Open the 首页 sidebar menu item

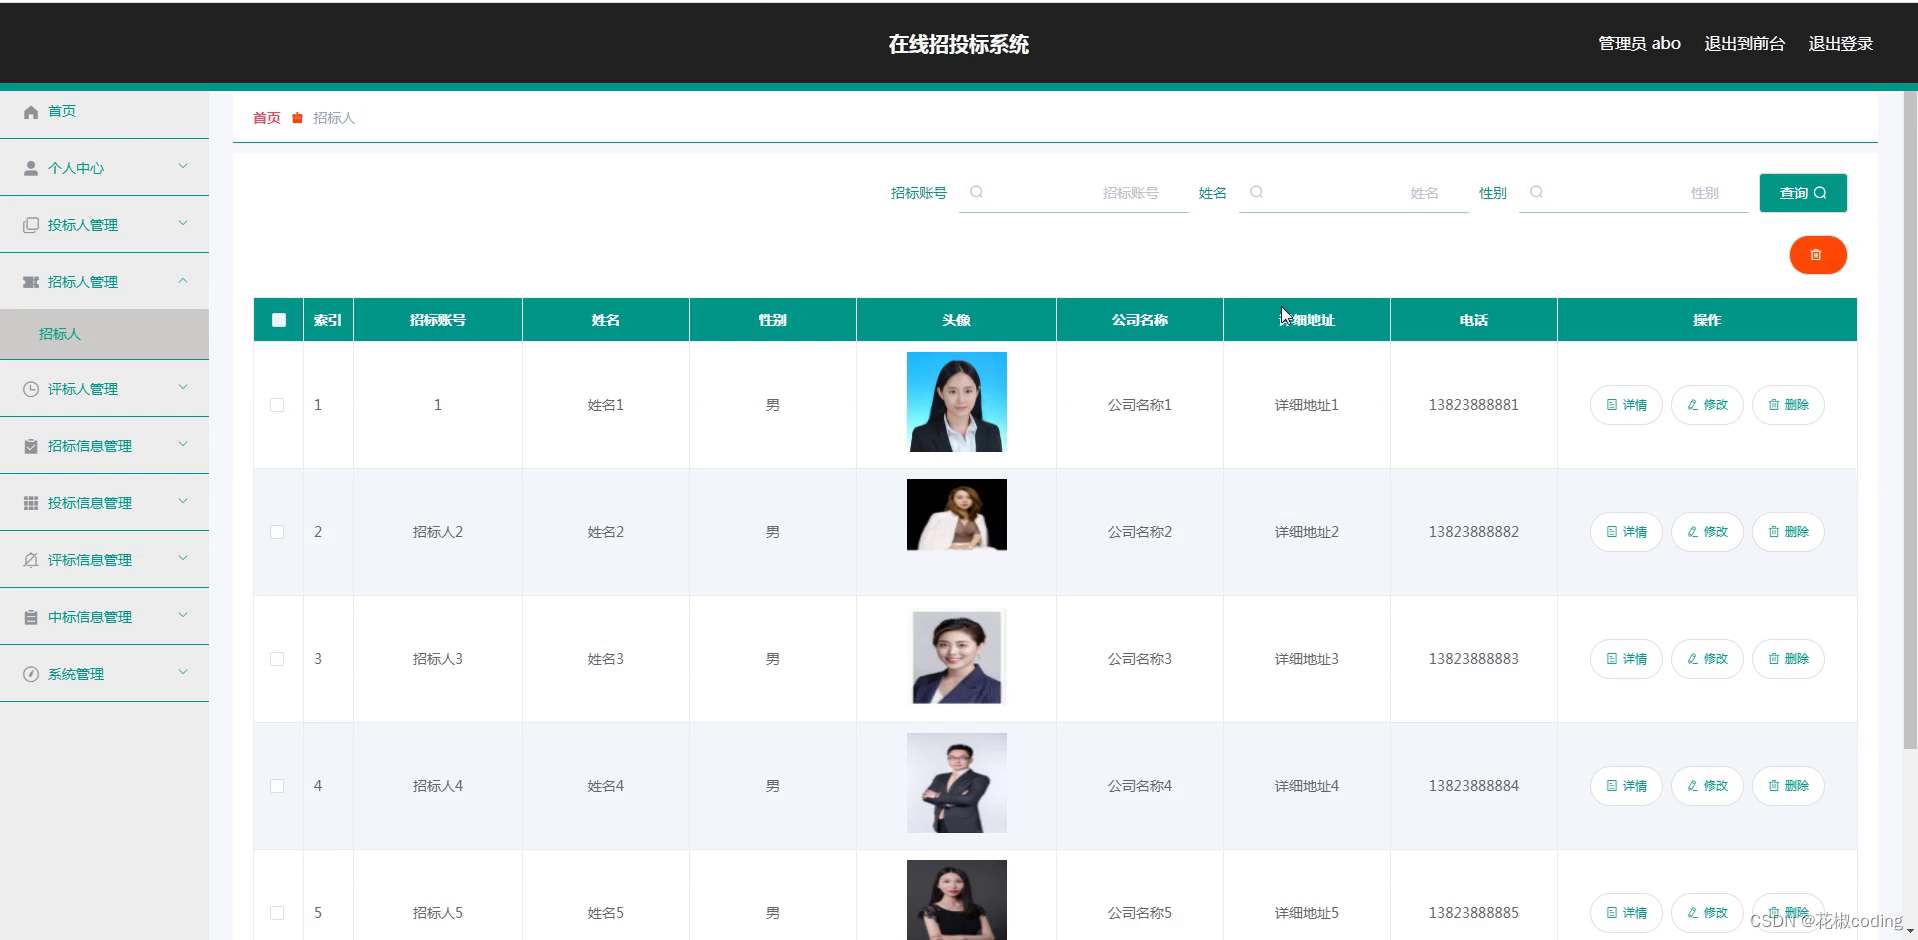pyautogui.click(x=104, y=112)
